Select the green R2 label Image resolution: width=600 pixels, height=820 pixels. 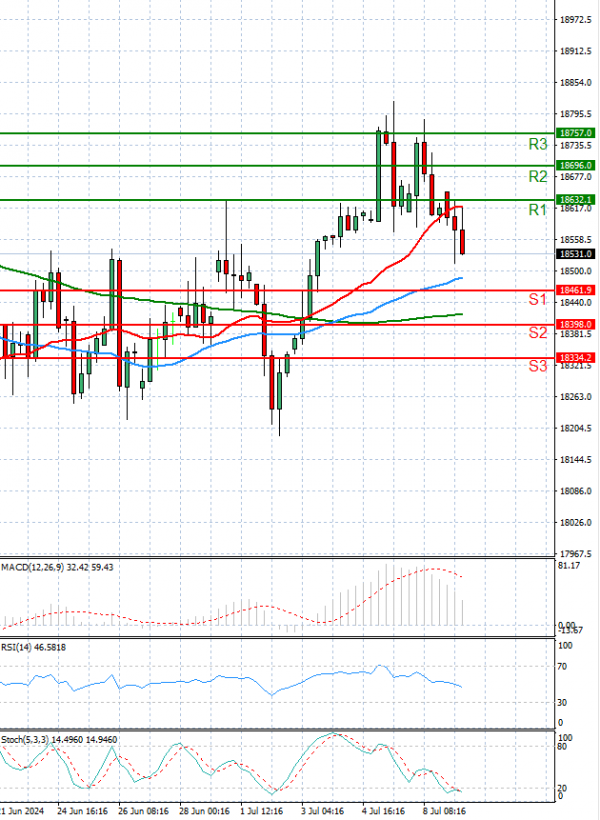coord(538,176)
